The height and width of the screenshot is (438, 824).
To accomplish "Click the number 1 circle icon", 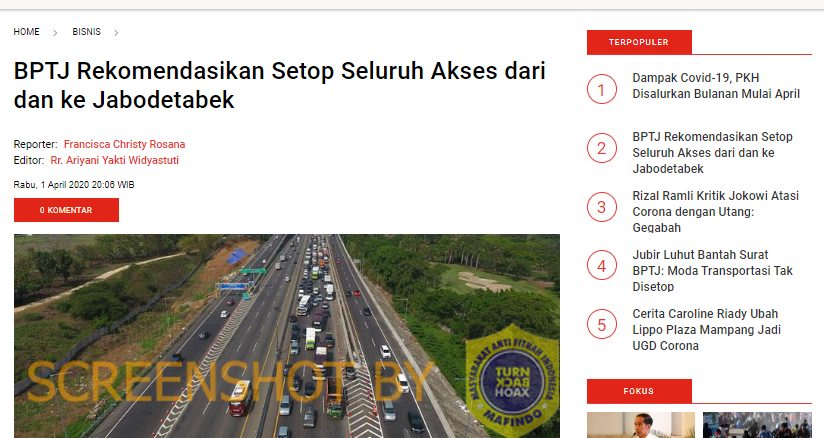I will [x=602, y=89].
